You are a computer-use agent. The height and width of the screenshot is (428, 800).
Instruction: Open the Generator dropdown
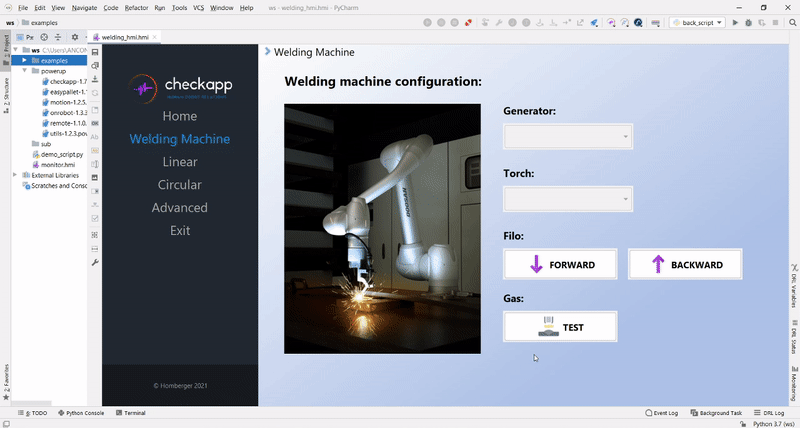point(568,137)
